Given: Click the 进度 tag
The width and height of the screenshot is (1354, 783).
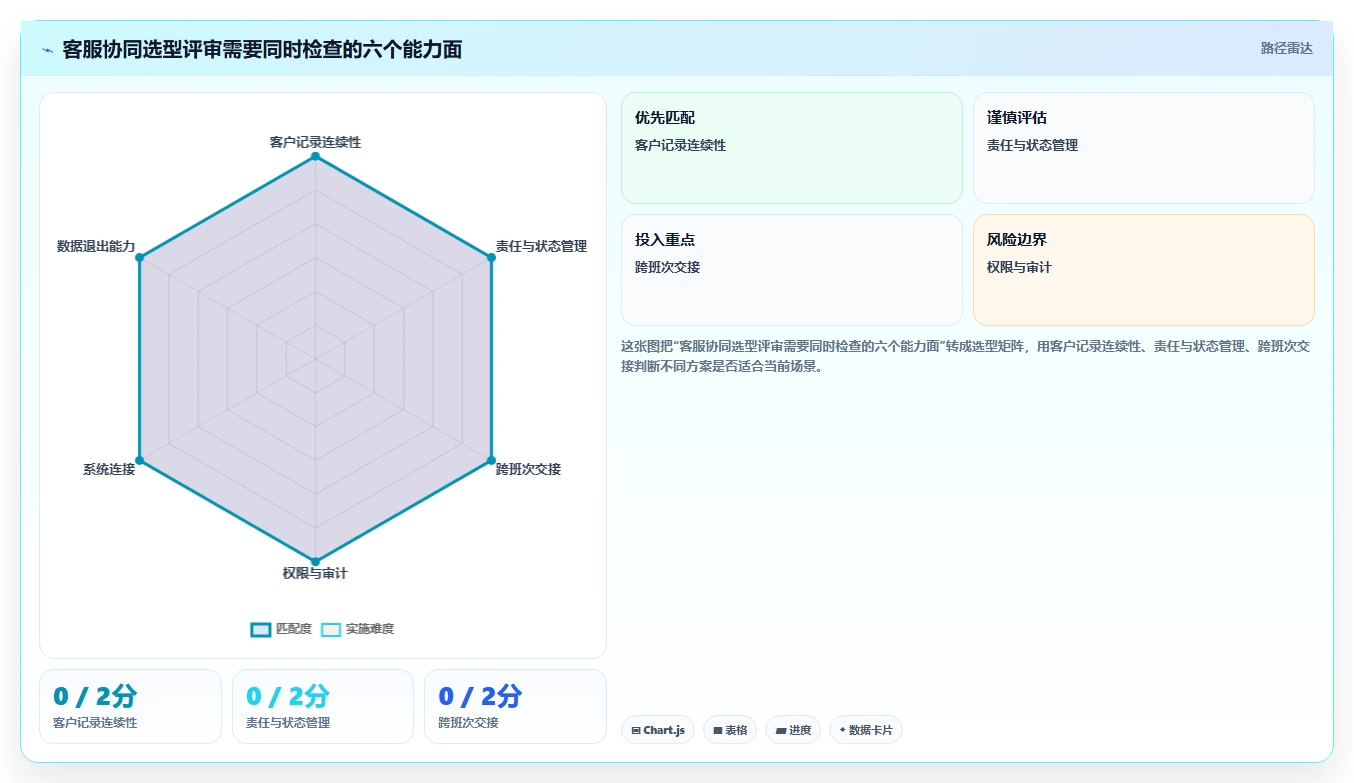Looking at the screenshot, I should [793, 730].
